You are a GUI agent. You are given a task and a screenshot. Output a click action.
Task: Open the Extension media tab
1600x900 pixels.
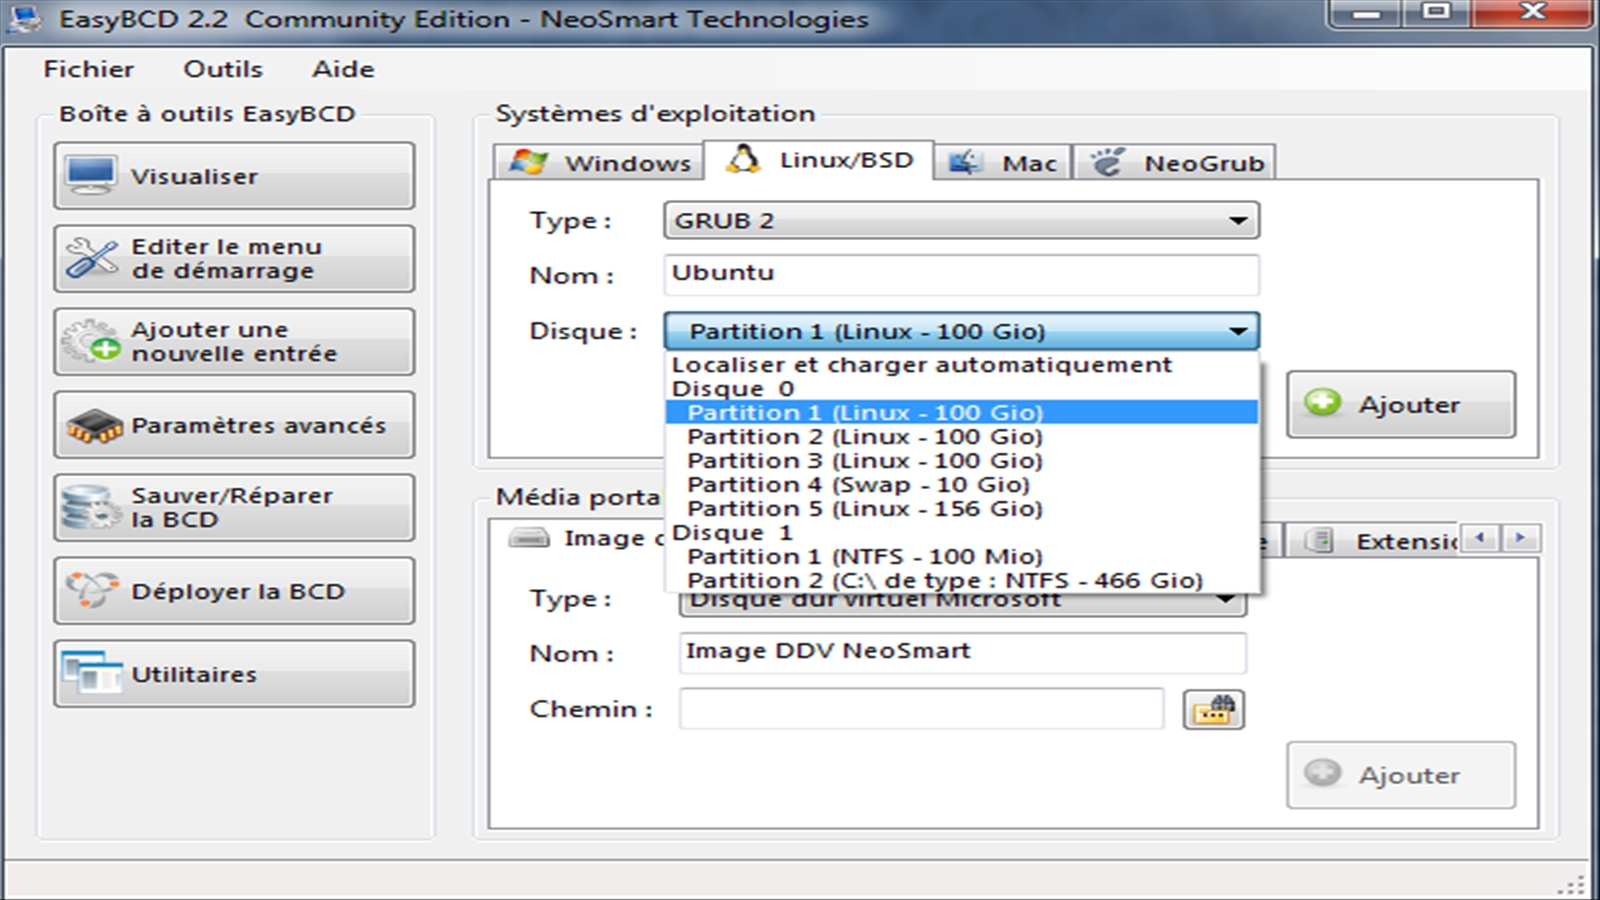(1372, 541)
